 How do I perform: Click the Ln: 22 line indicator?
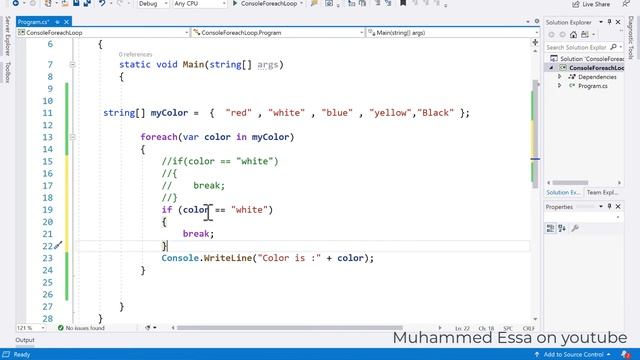click(462, 328)
